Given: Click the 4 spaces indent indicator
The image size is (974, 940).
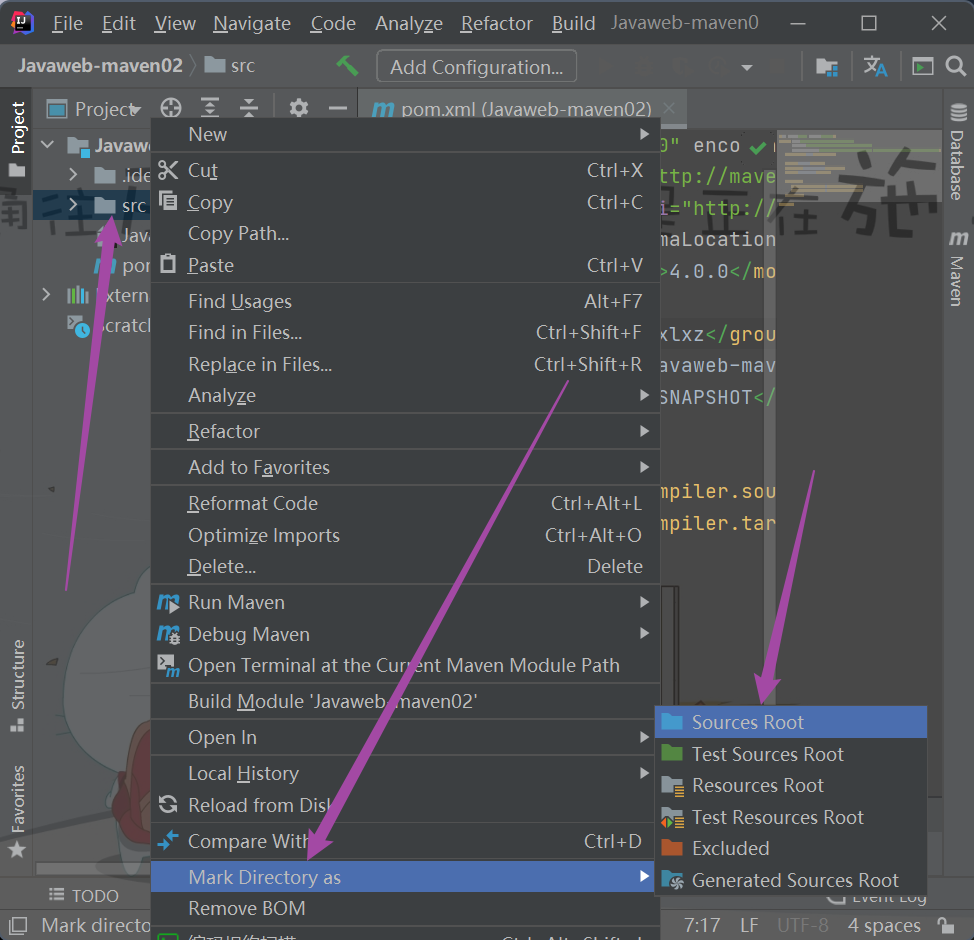Looking at the screenshot, I should pos(884,925).
